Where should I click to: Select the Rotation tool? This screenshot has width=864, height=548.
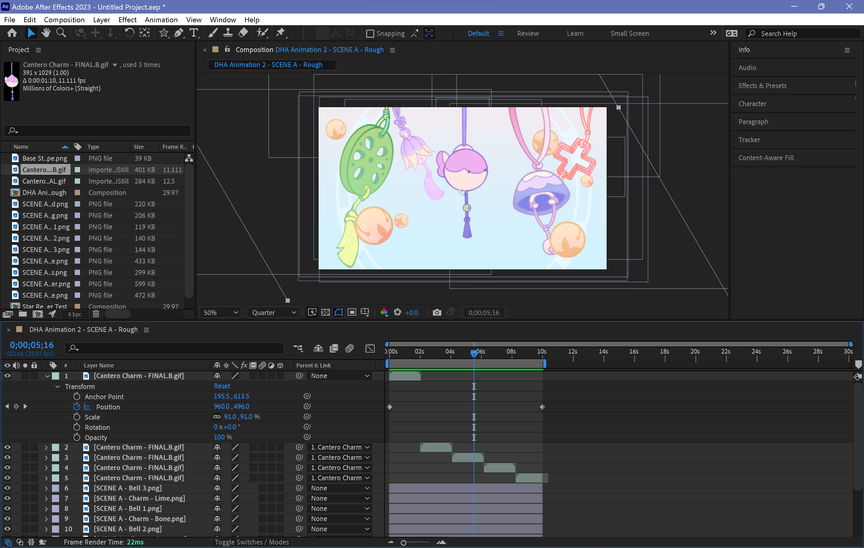129,33
